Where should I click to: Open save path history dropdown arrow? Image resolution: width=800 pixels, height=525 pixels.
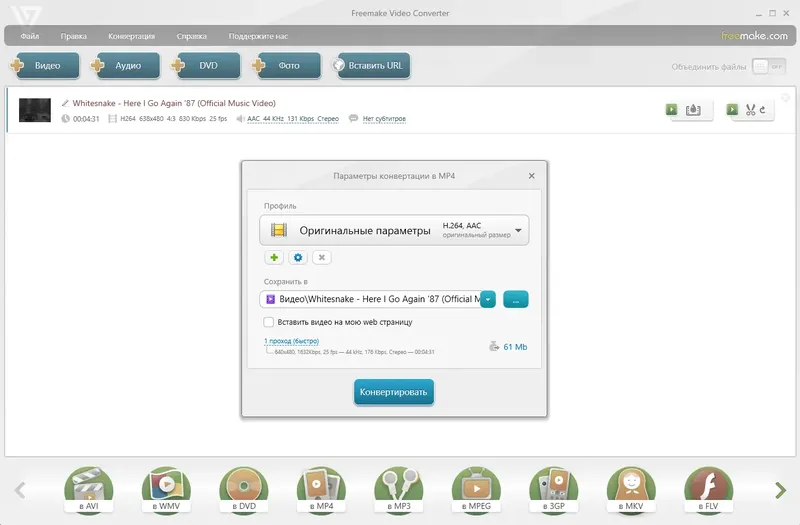(x=488, y=299)
